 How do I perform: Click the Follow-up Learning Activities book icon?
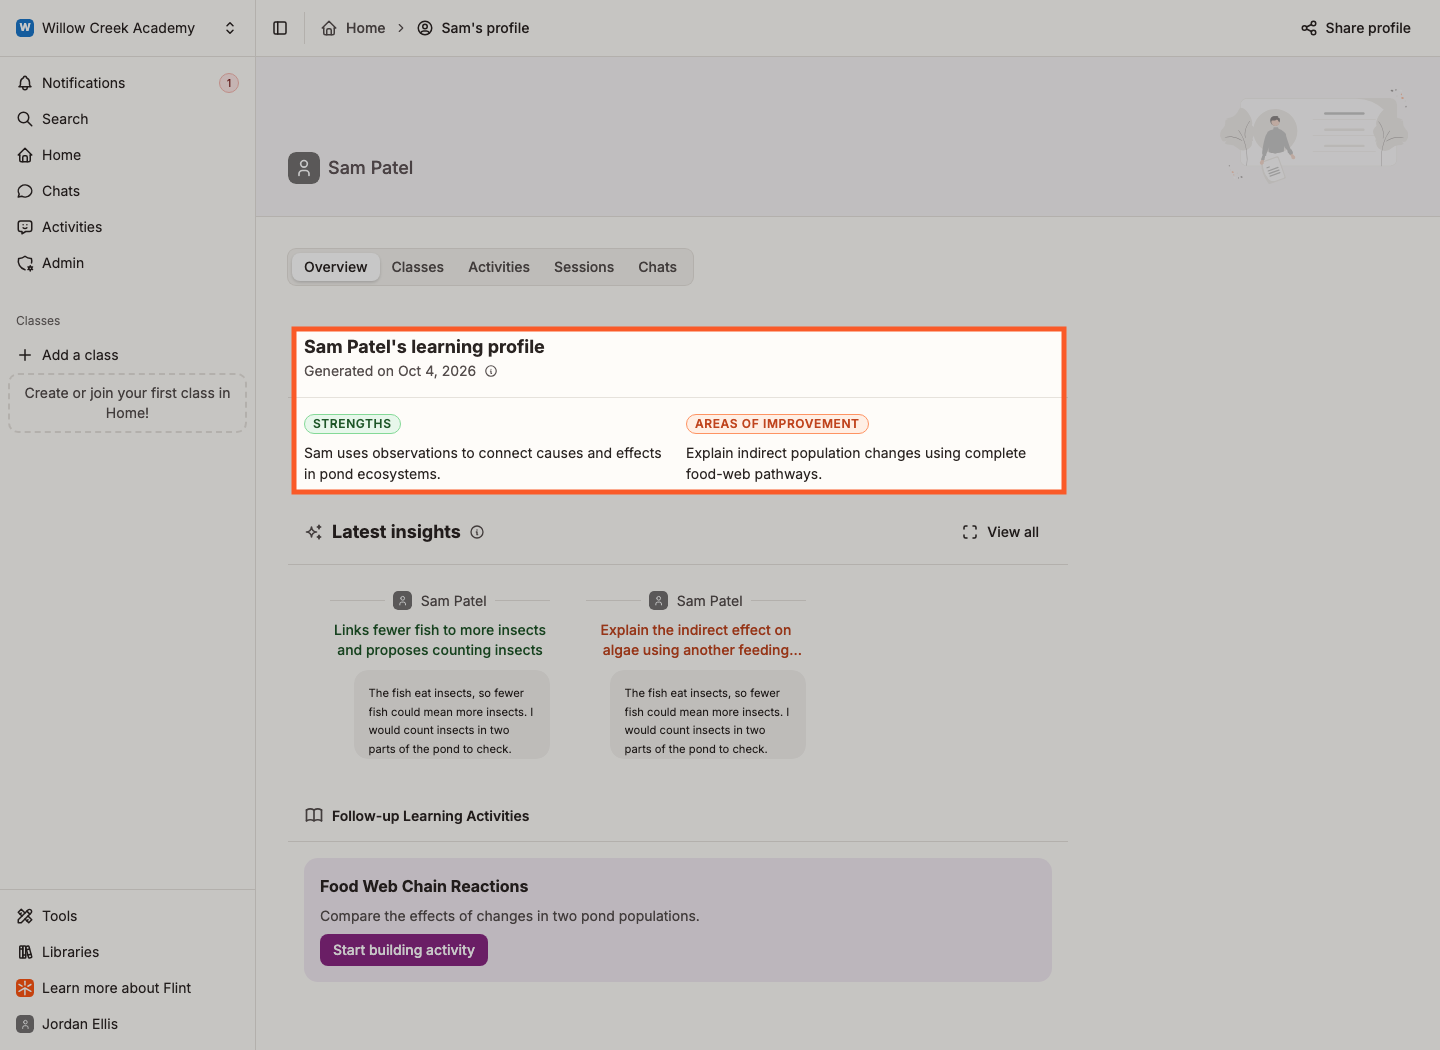coord(314,816)
